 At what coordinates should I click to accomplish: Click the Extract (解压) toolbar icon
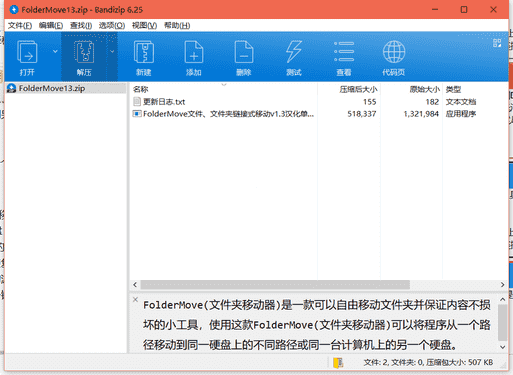84,52
